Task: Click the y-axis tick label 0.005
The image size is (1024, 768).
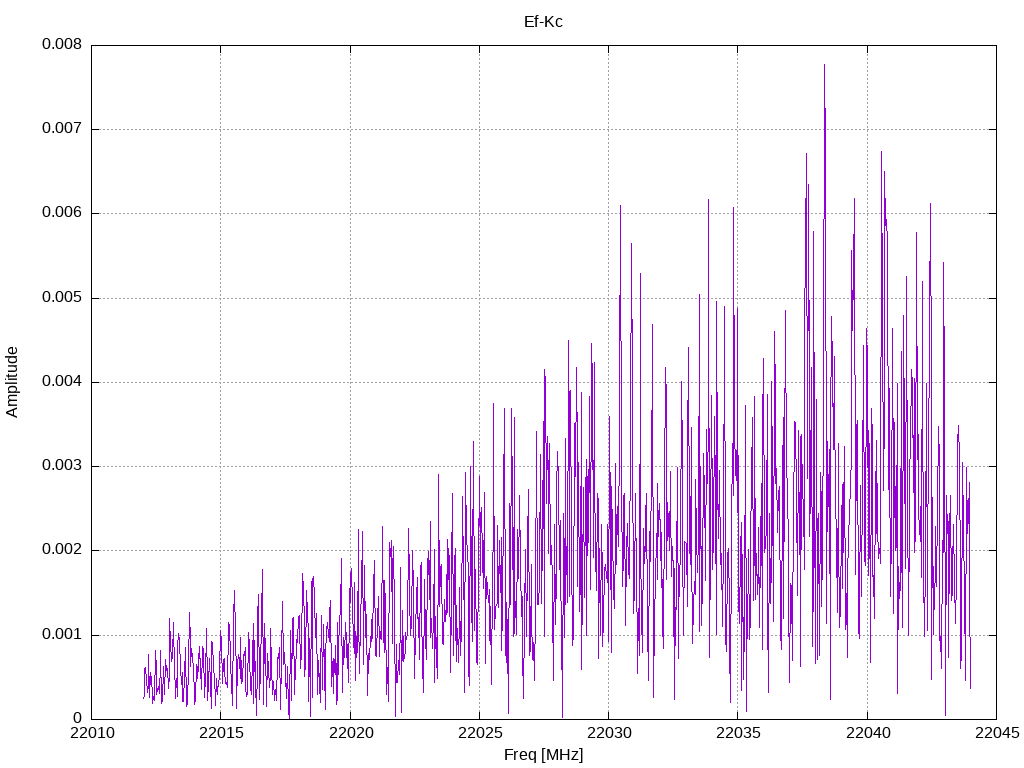Action: (62, 298)
